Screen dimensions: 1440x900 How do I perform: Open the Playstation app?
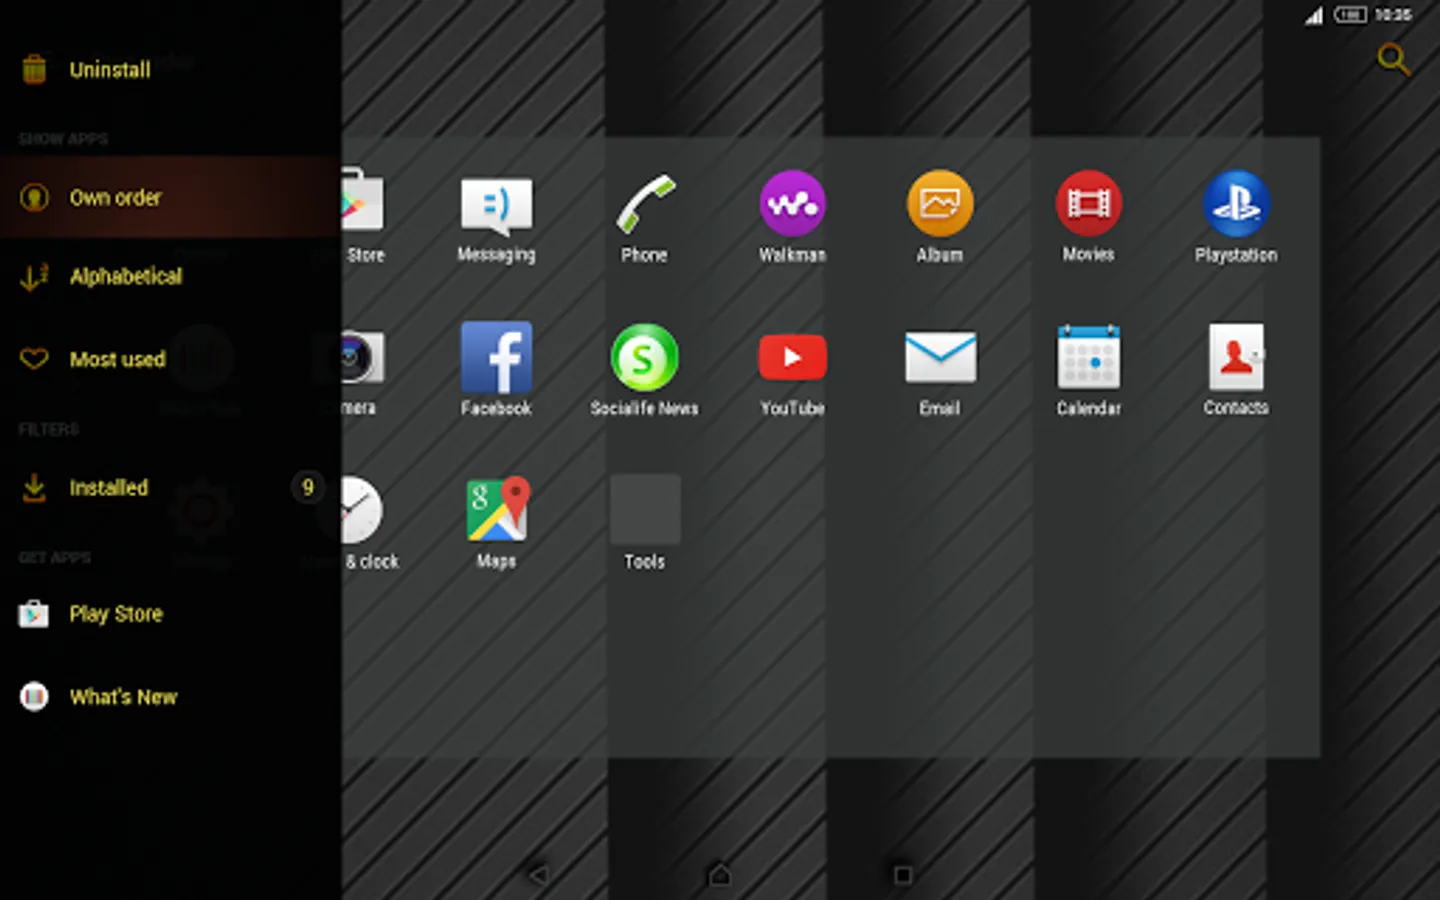point(1236,204)
